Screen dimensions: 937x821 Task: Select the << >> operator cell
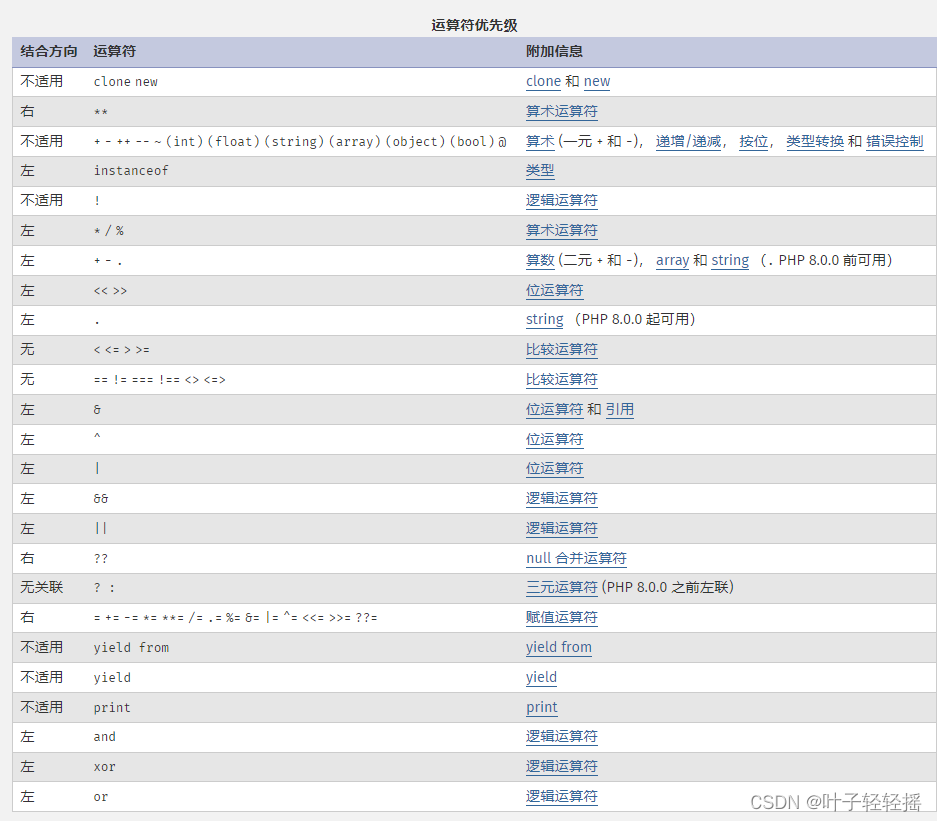[111, 290]
